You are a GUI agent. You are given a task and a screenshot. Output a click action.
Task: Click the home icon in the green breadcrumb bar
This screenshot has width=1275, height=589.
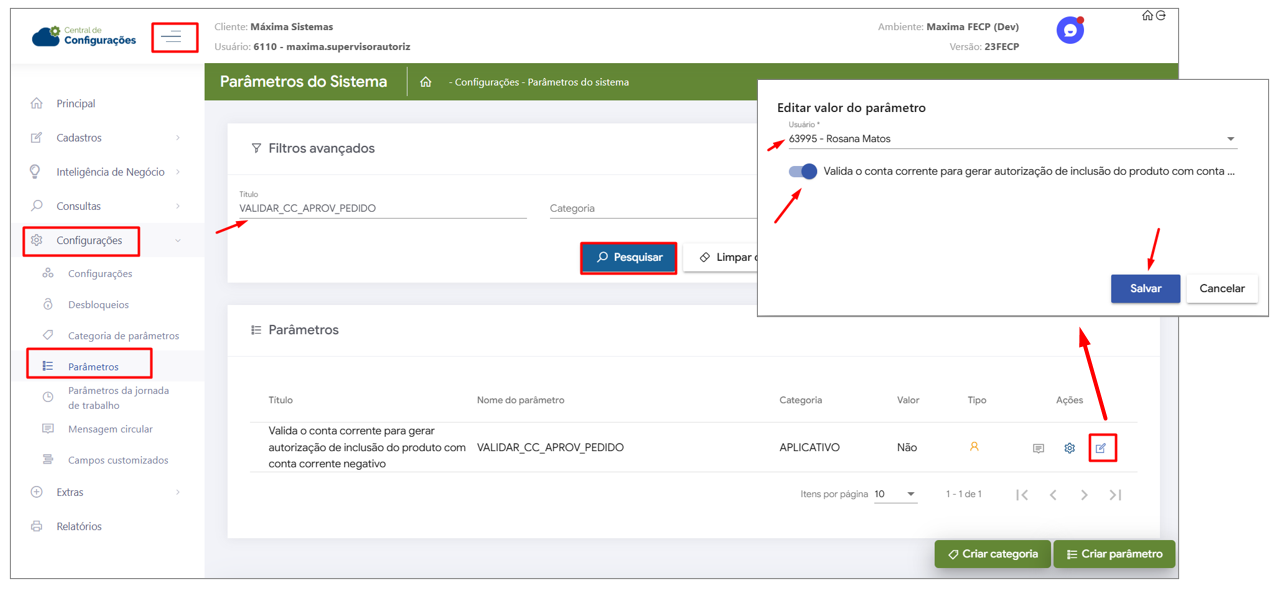426,82
